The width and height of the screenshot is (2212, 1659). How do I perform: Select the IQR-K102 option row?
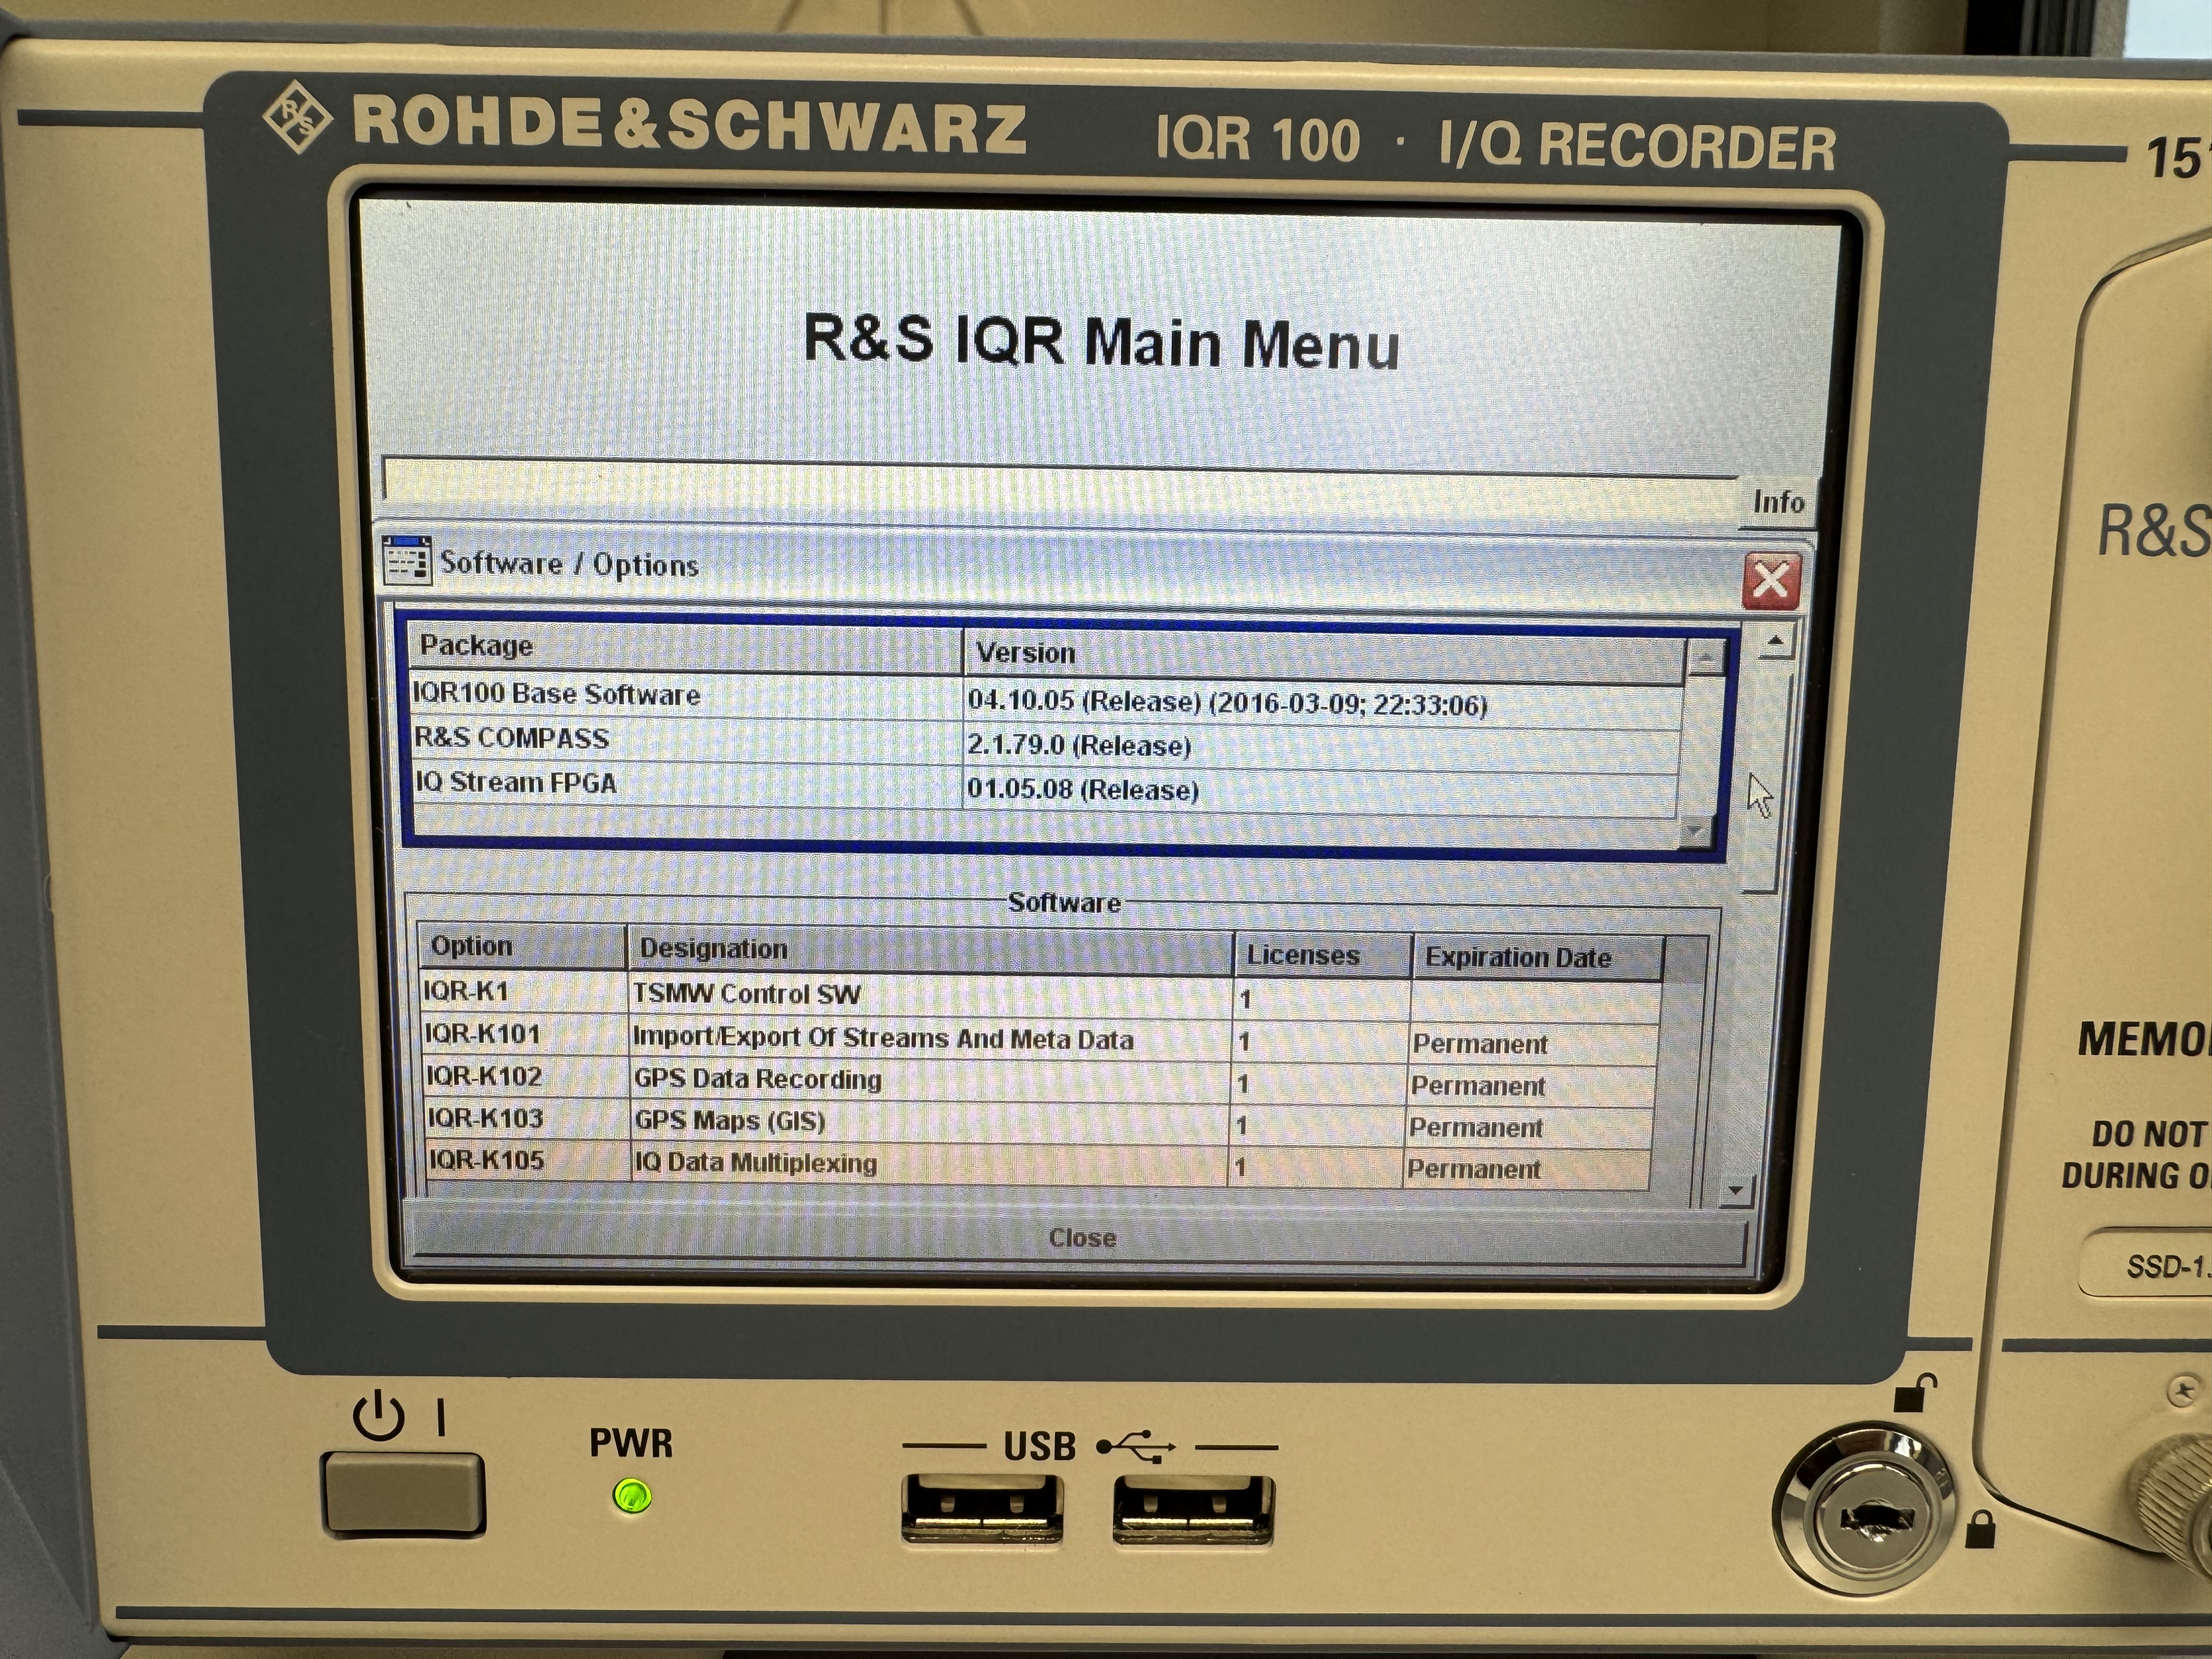[1039, 1081]
